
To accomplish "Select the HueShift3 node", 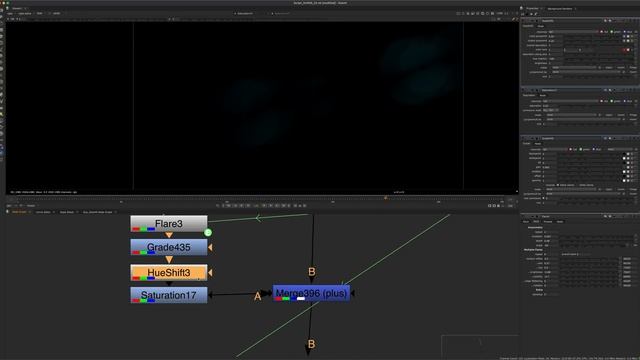I will (x=169, y=272).
